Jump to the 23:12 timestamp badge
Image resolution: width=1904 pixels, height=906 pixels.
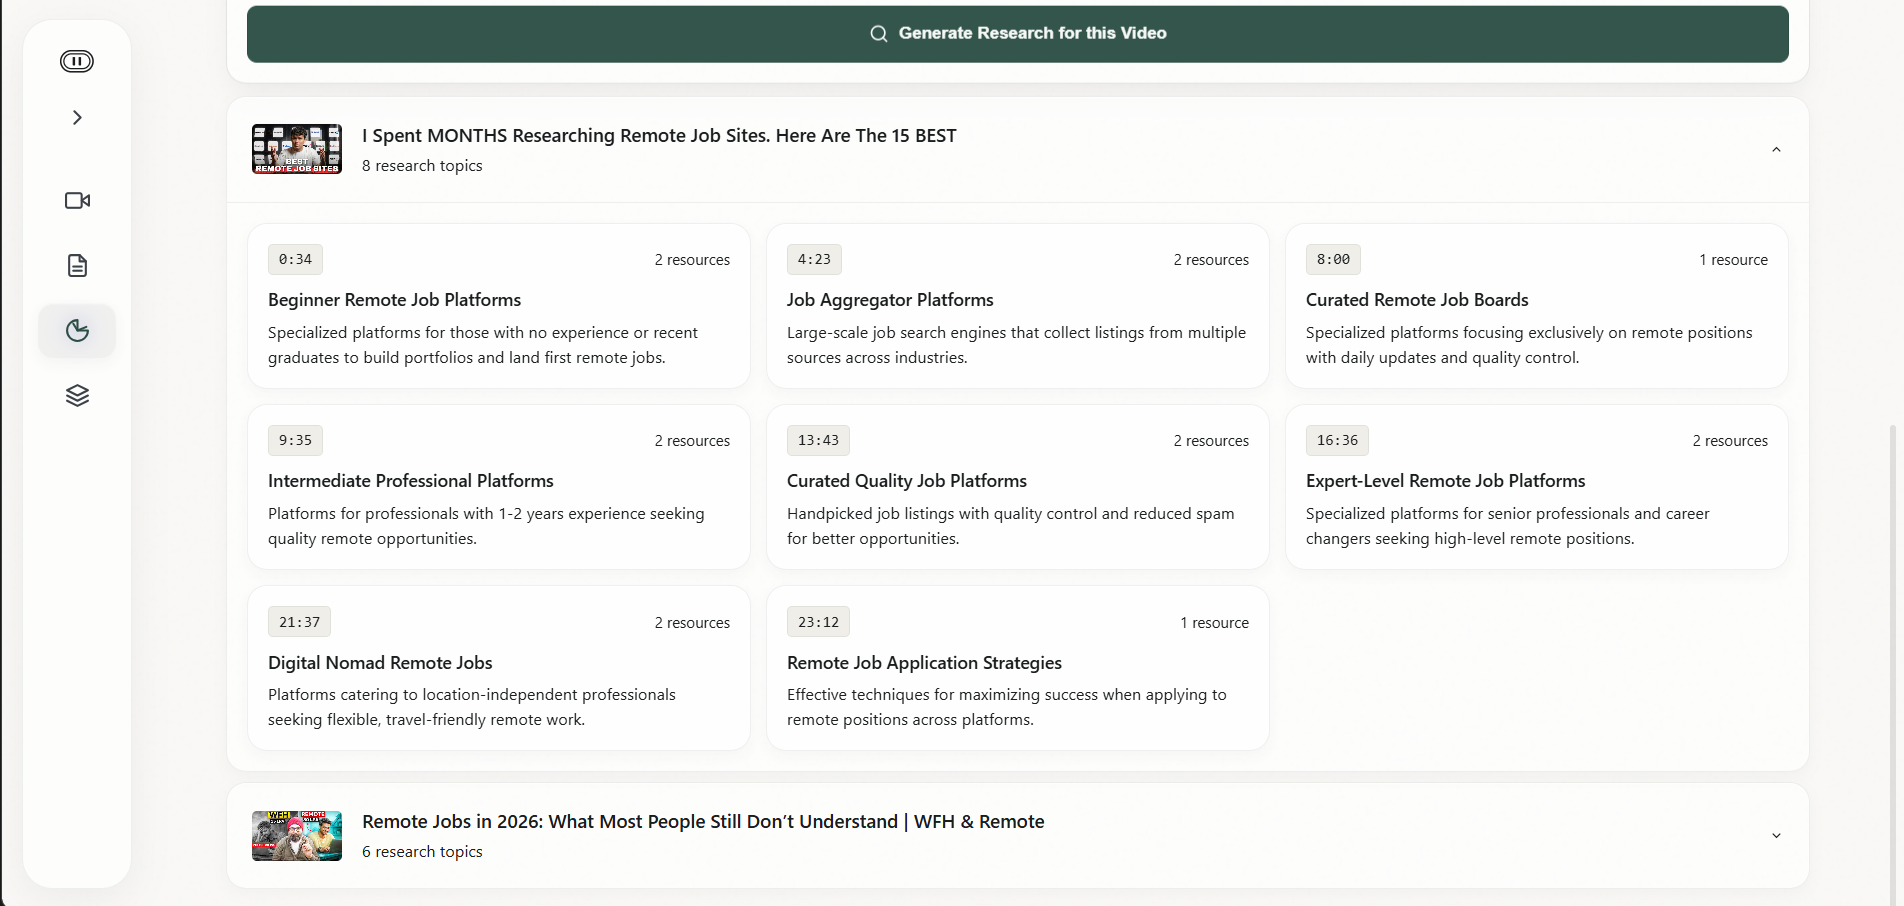(818, 622)
